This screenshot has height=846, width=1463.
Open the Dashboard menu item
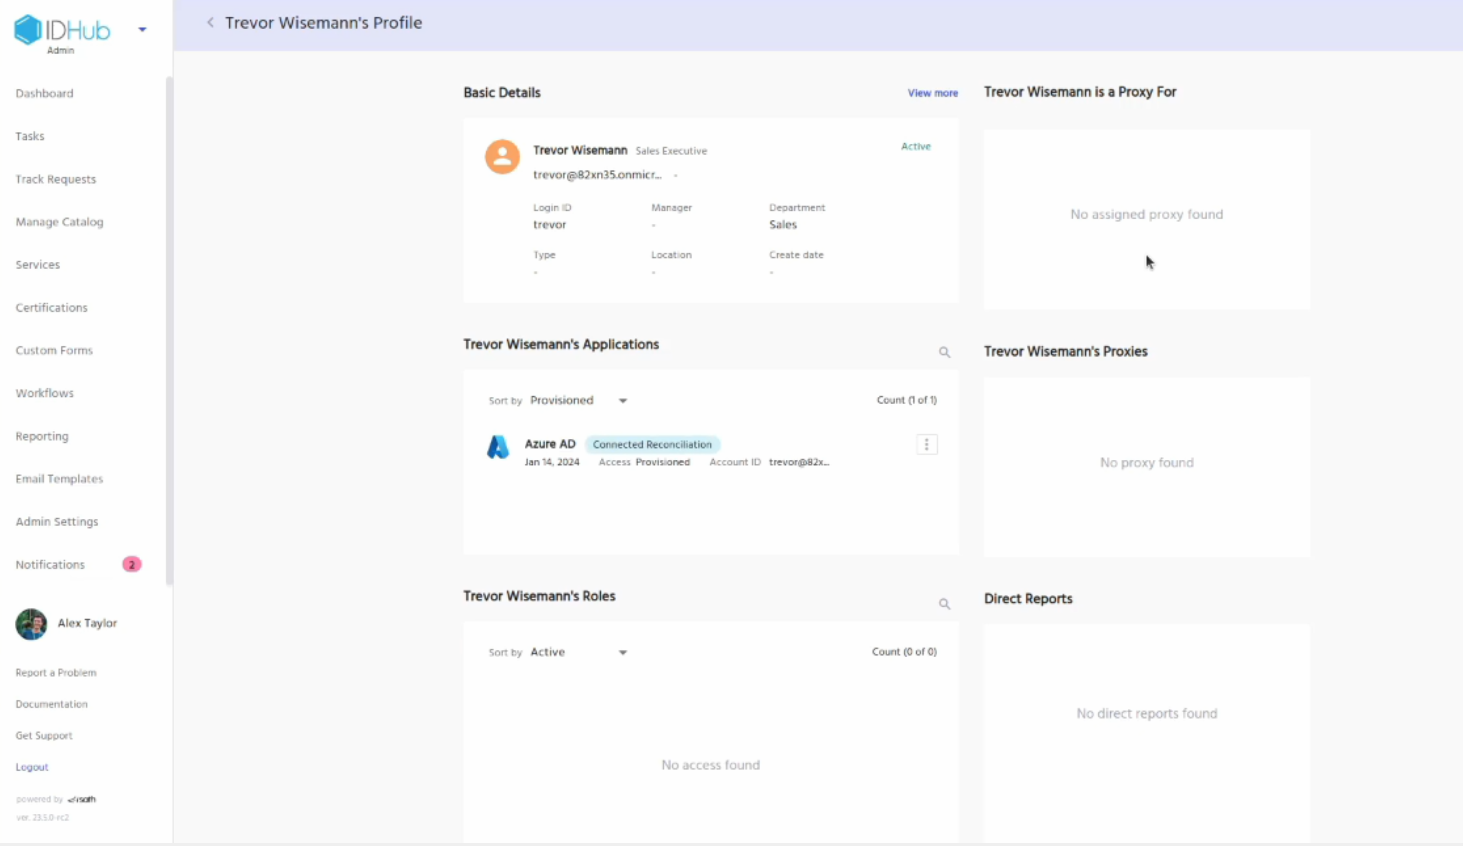pos(45,94)
